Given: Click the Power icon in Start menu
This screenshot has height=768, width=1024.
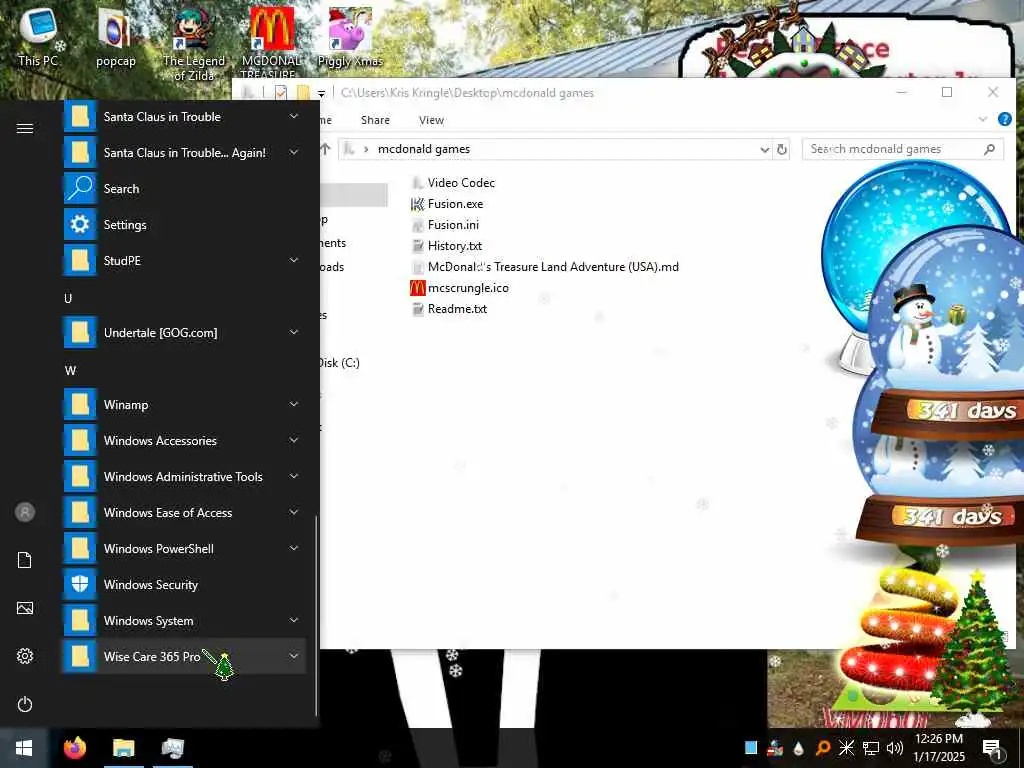Looking at the screenshot, I should pyautogui.click(x=25, y=704).
